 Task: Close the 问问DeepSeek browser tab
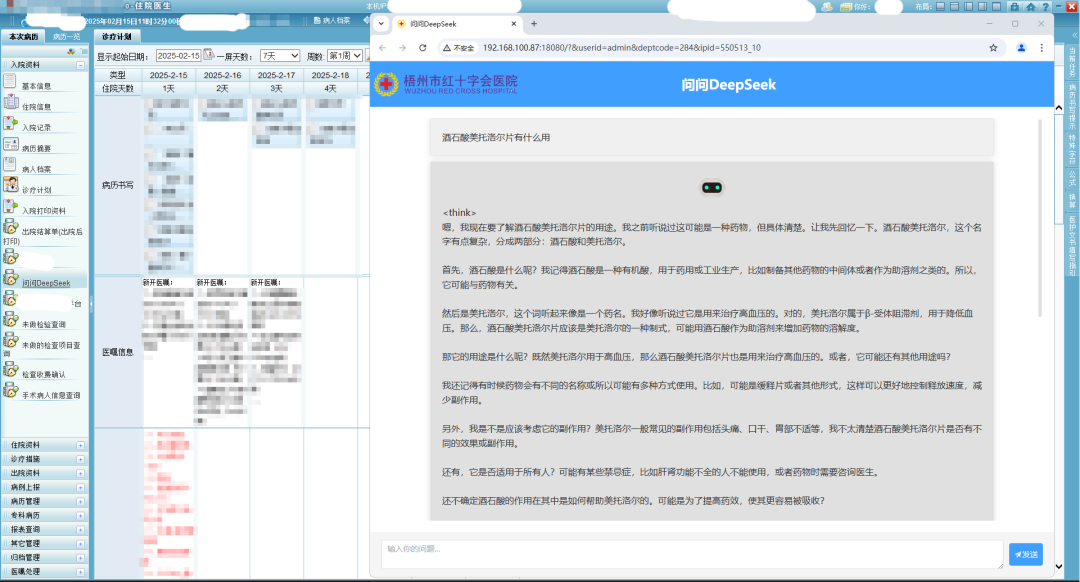(514, 23)
